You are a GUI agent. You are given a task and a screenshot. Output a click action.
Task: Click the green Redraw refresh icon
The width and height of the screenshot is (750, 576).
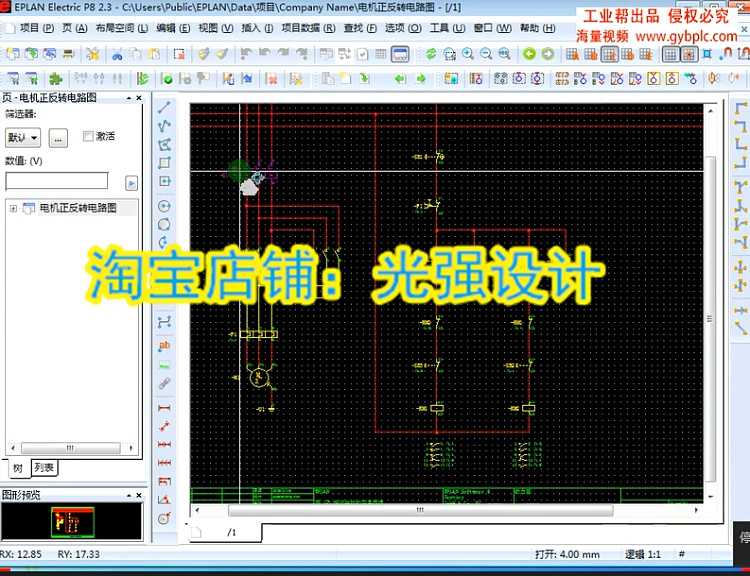click(x=431, y=54)
